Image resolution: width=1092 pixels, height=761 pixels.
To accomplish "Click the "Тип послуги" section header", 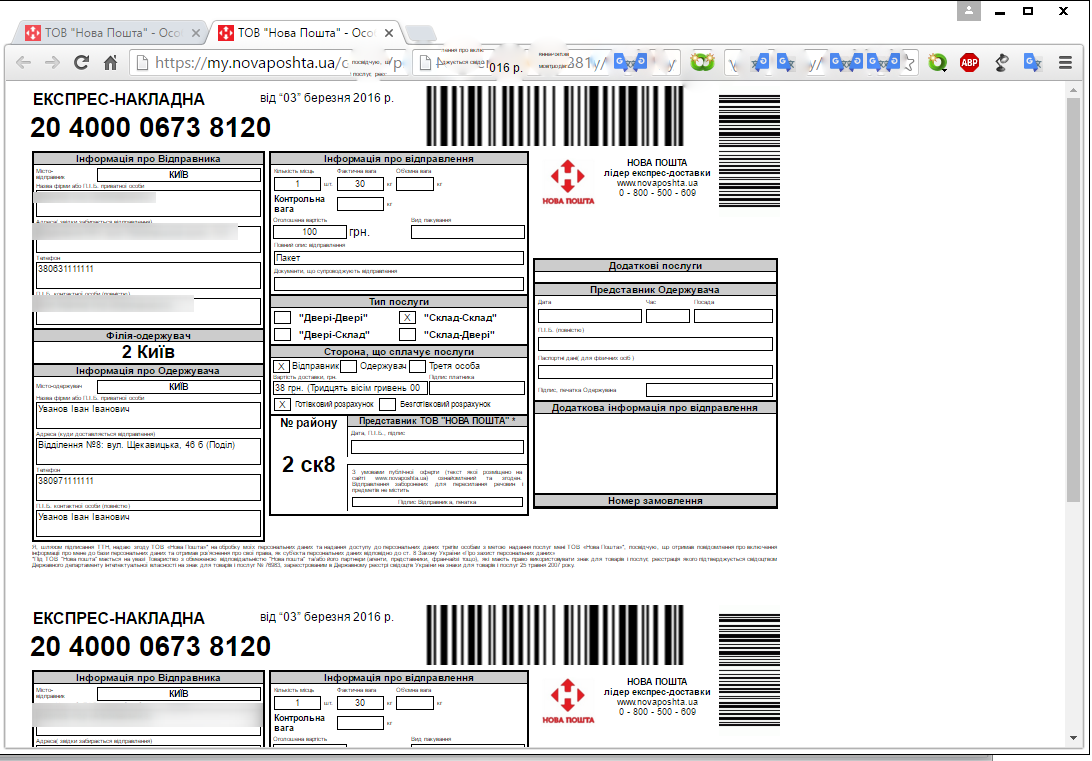I will [399, 301].
